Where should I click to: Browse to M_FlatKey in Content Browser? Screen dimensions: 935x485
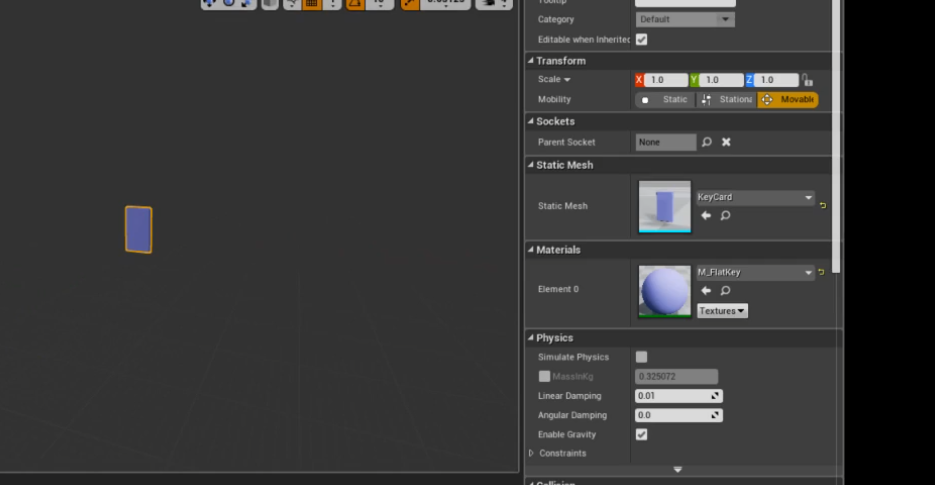click(x=725, y=291)
